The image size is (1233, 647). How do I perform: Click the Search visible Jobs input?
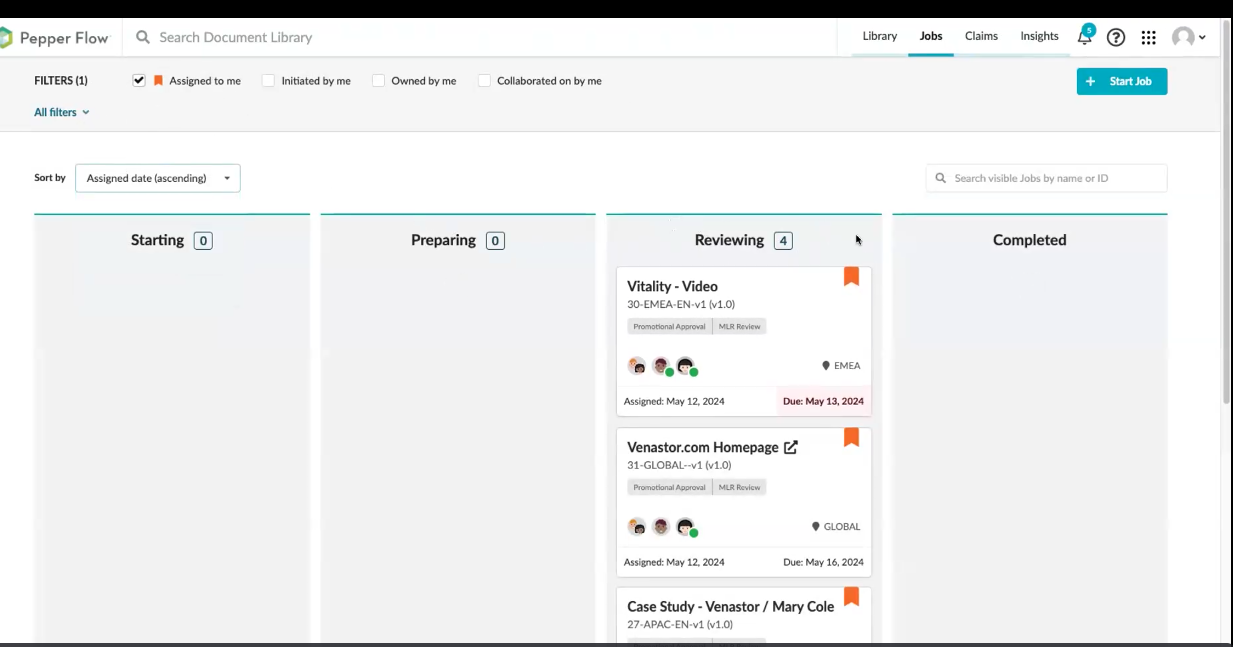click(x=1046, y=178)
